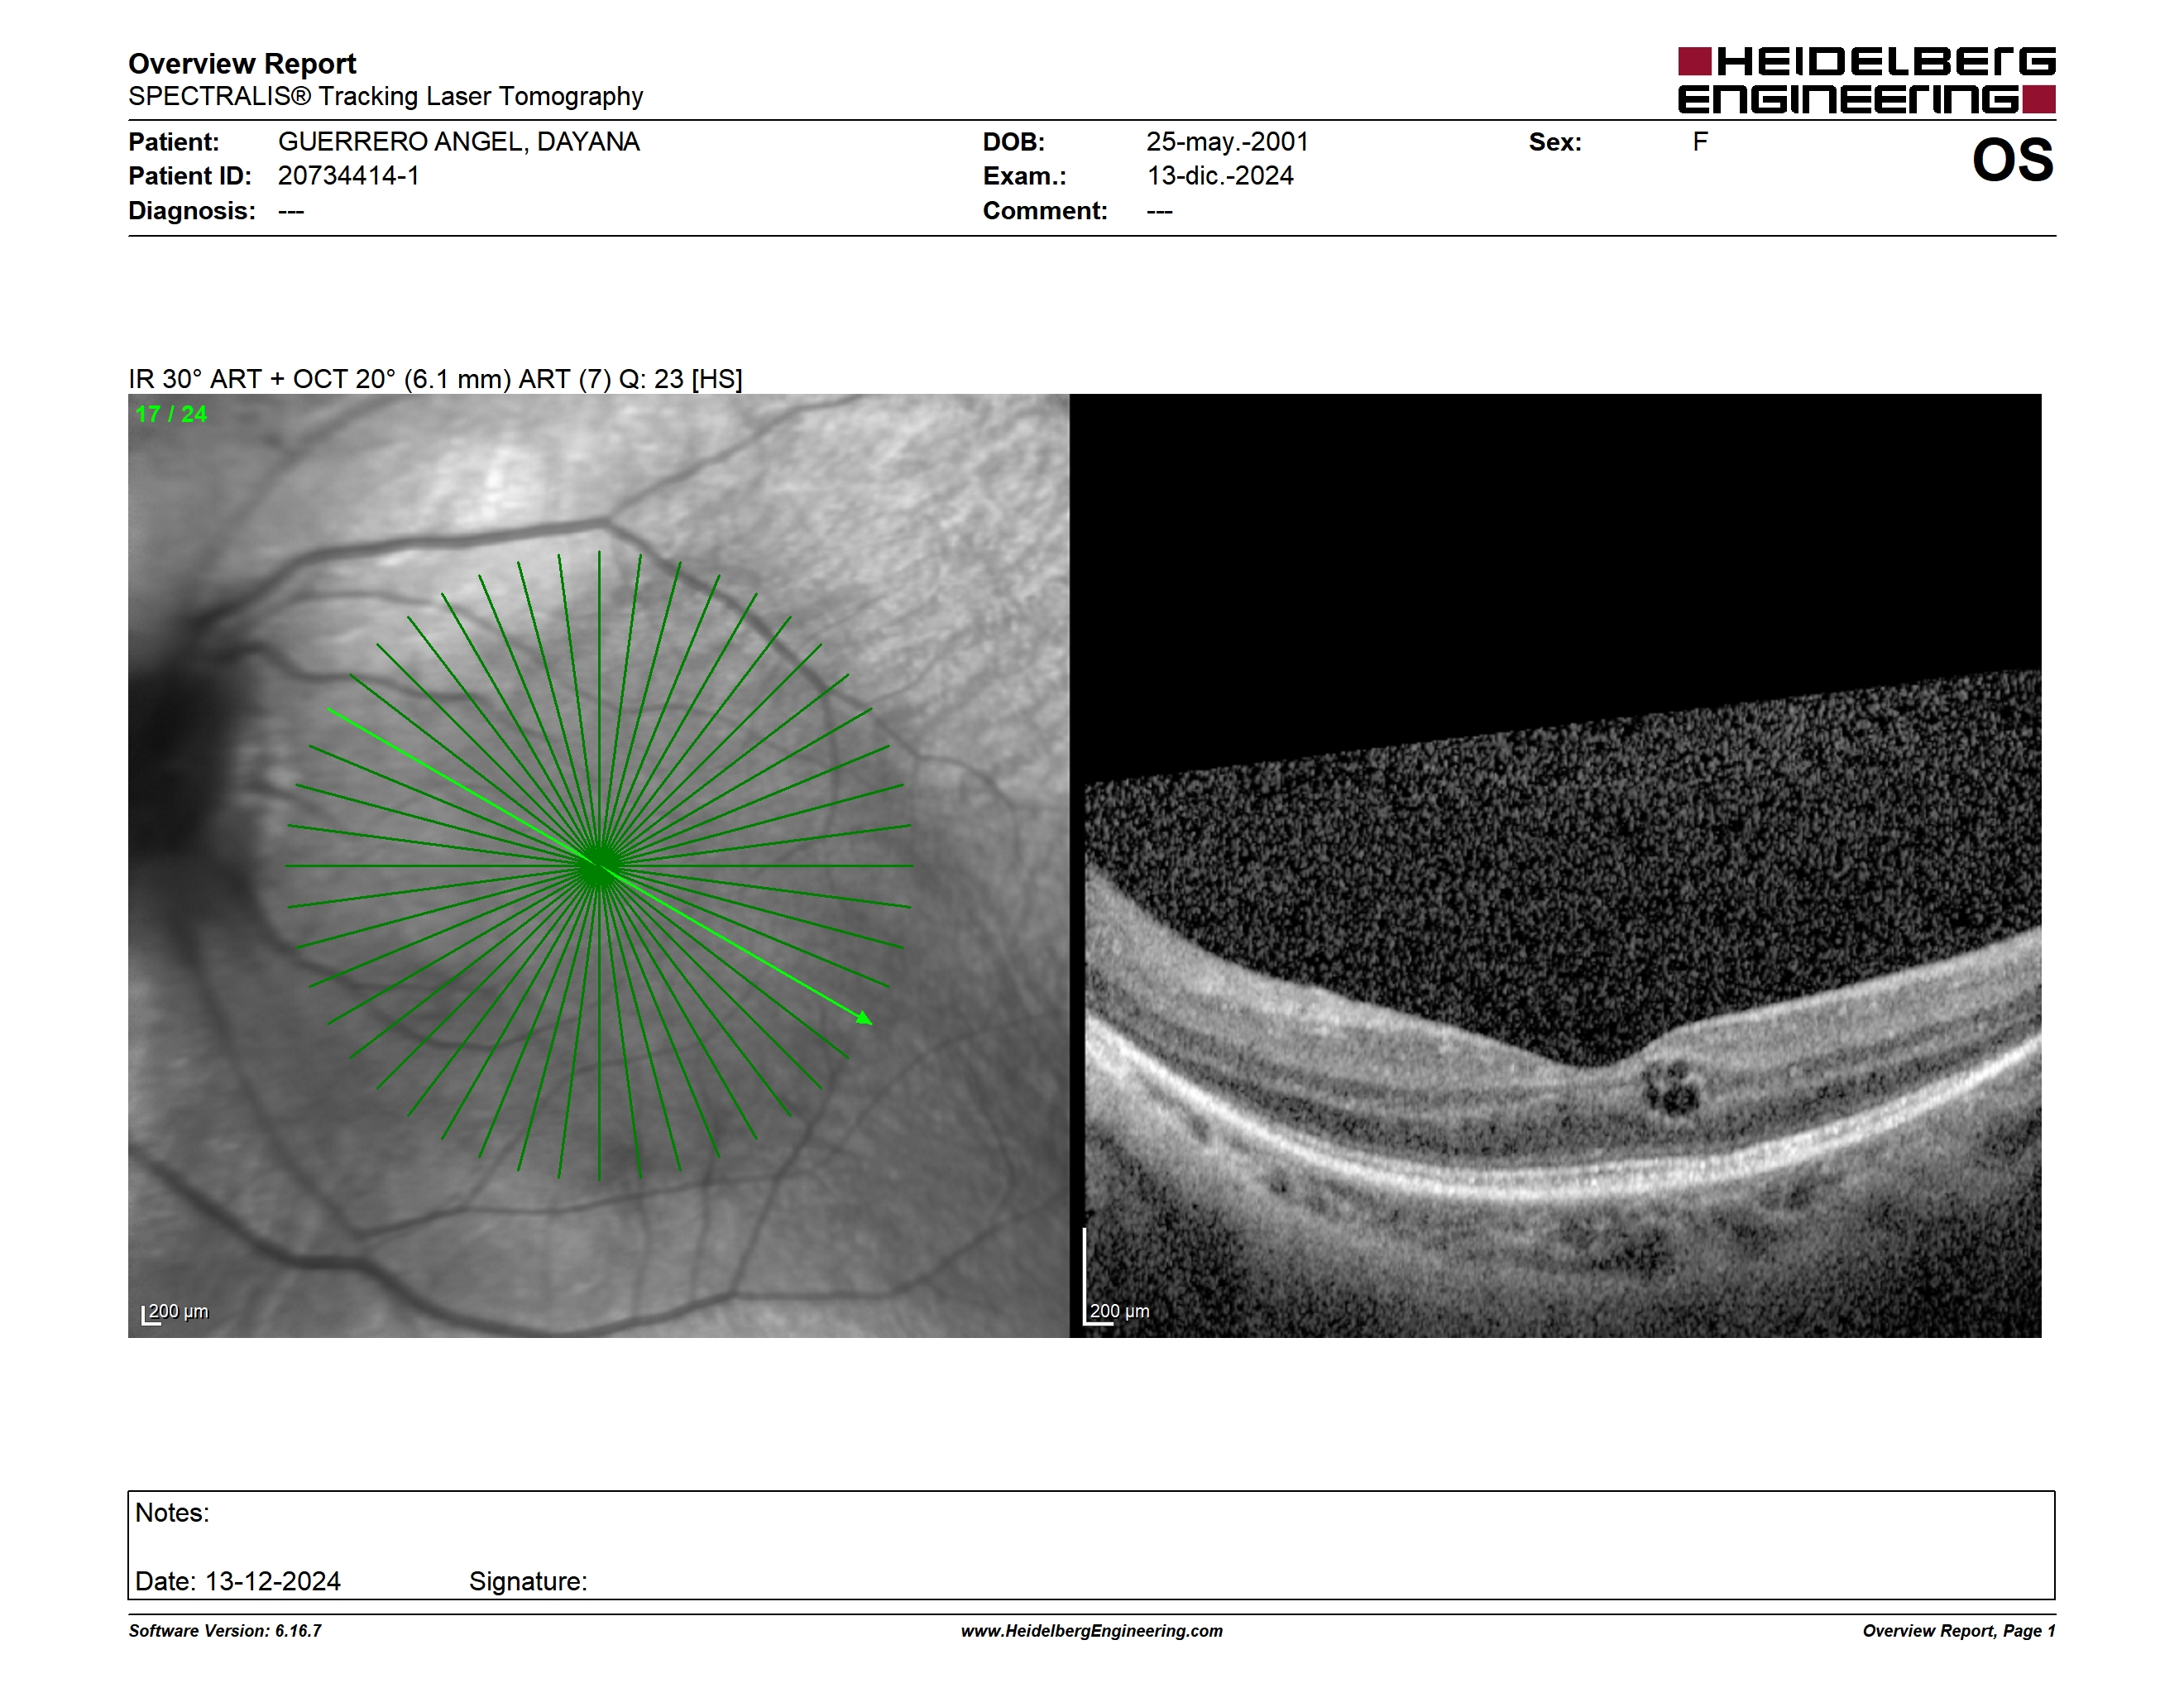Click the Sex value 'F'
This screenshot has height=1688, width=2184.
coord(1700,142)
